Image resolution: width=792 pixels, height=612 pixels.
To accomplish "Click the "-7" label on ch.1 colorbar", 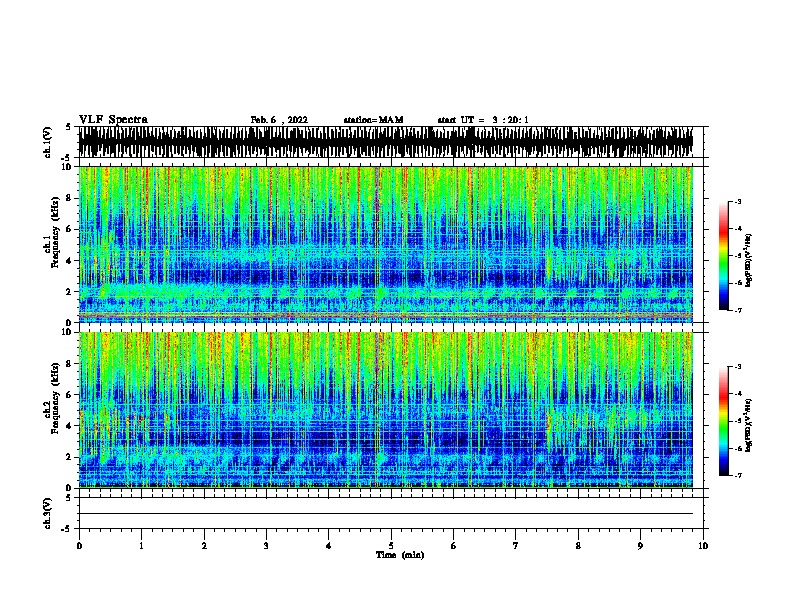I will [737, 310].
